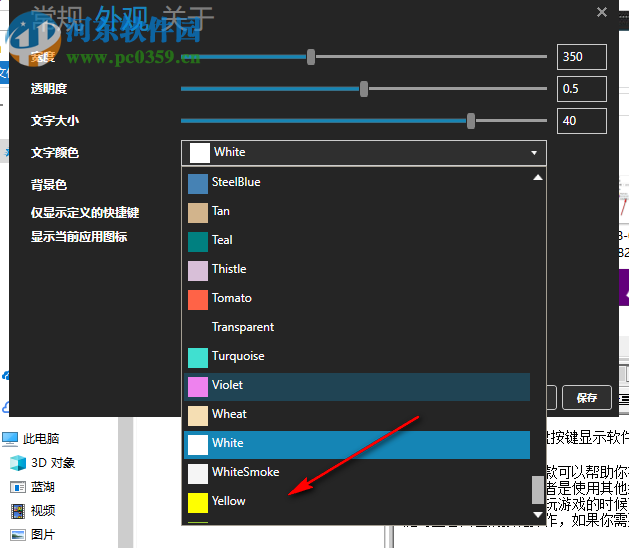Select the Thistle color entry
This screenshot has width=629, height=548.
pos(357,270)
